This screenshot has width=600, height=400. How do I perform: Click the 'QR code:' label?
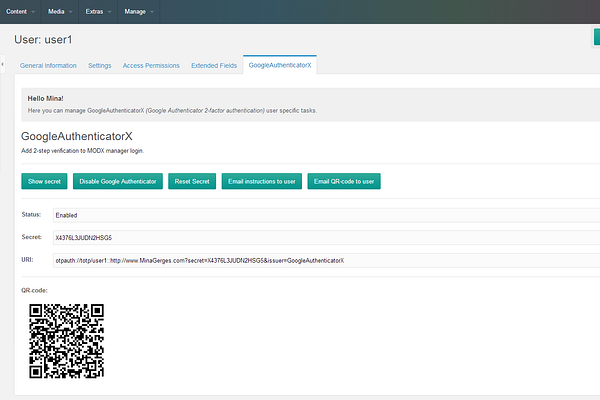[34, 291]
